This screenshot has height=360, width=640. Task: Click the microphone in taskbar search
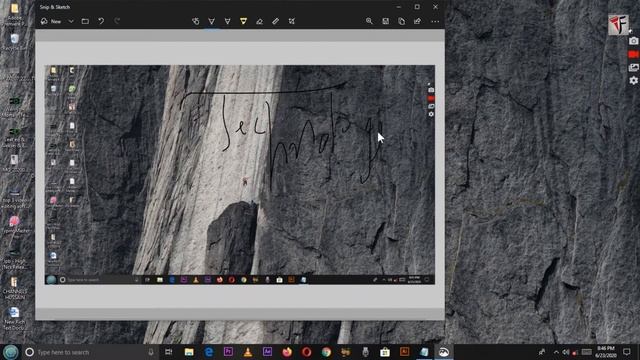tap(151, 352)
